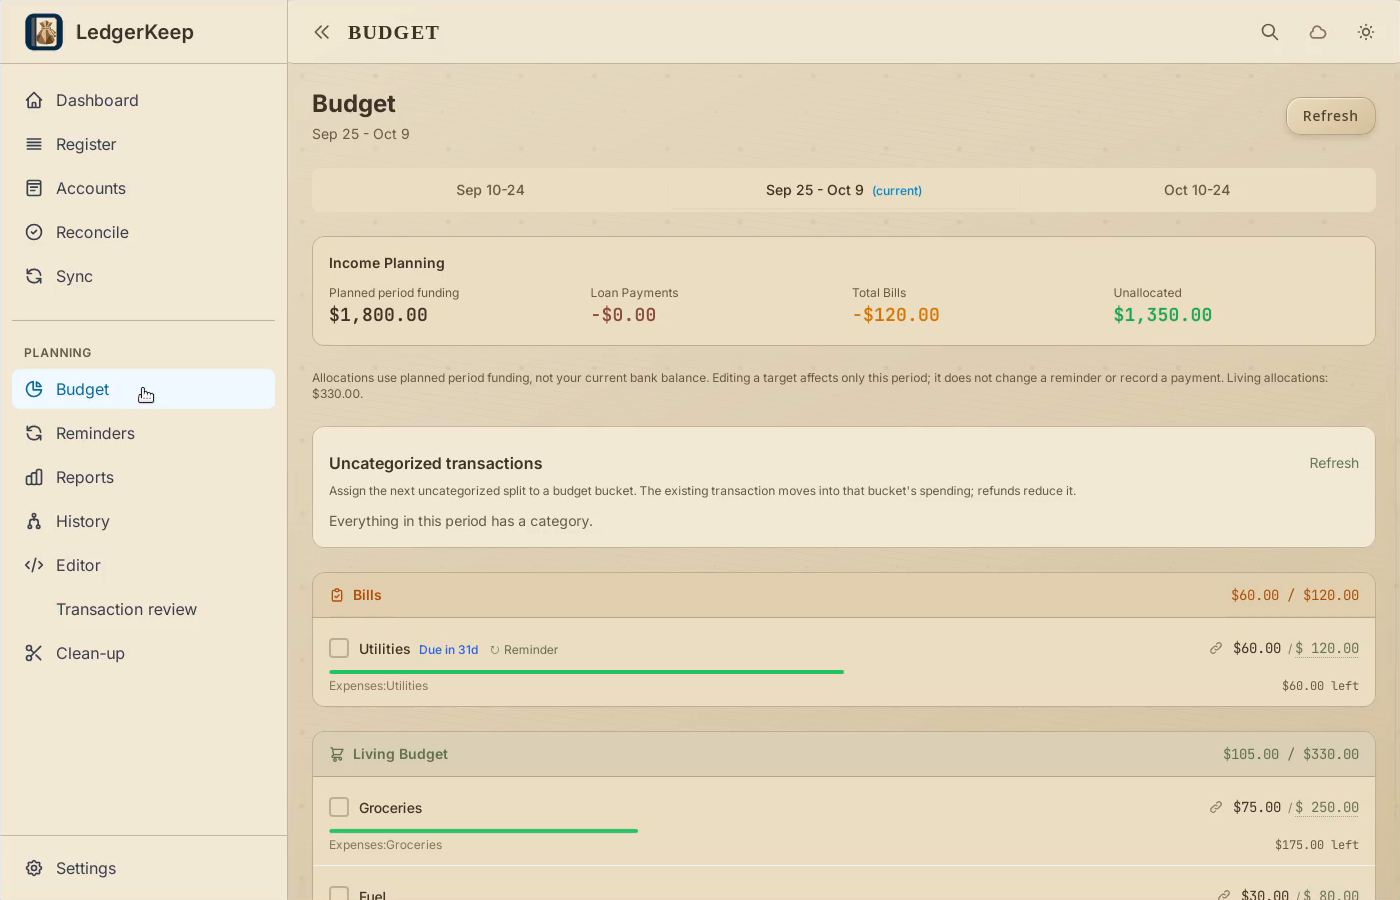The width and height of the screenshot is (1400, 900).
Task: Collapse sidebar with double-chevron icon
Action: pos(321,32)
